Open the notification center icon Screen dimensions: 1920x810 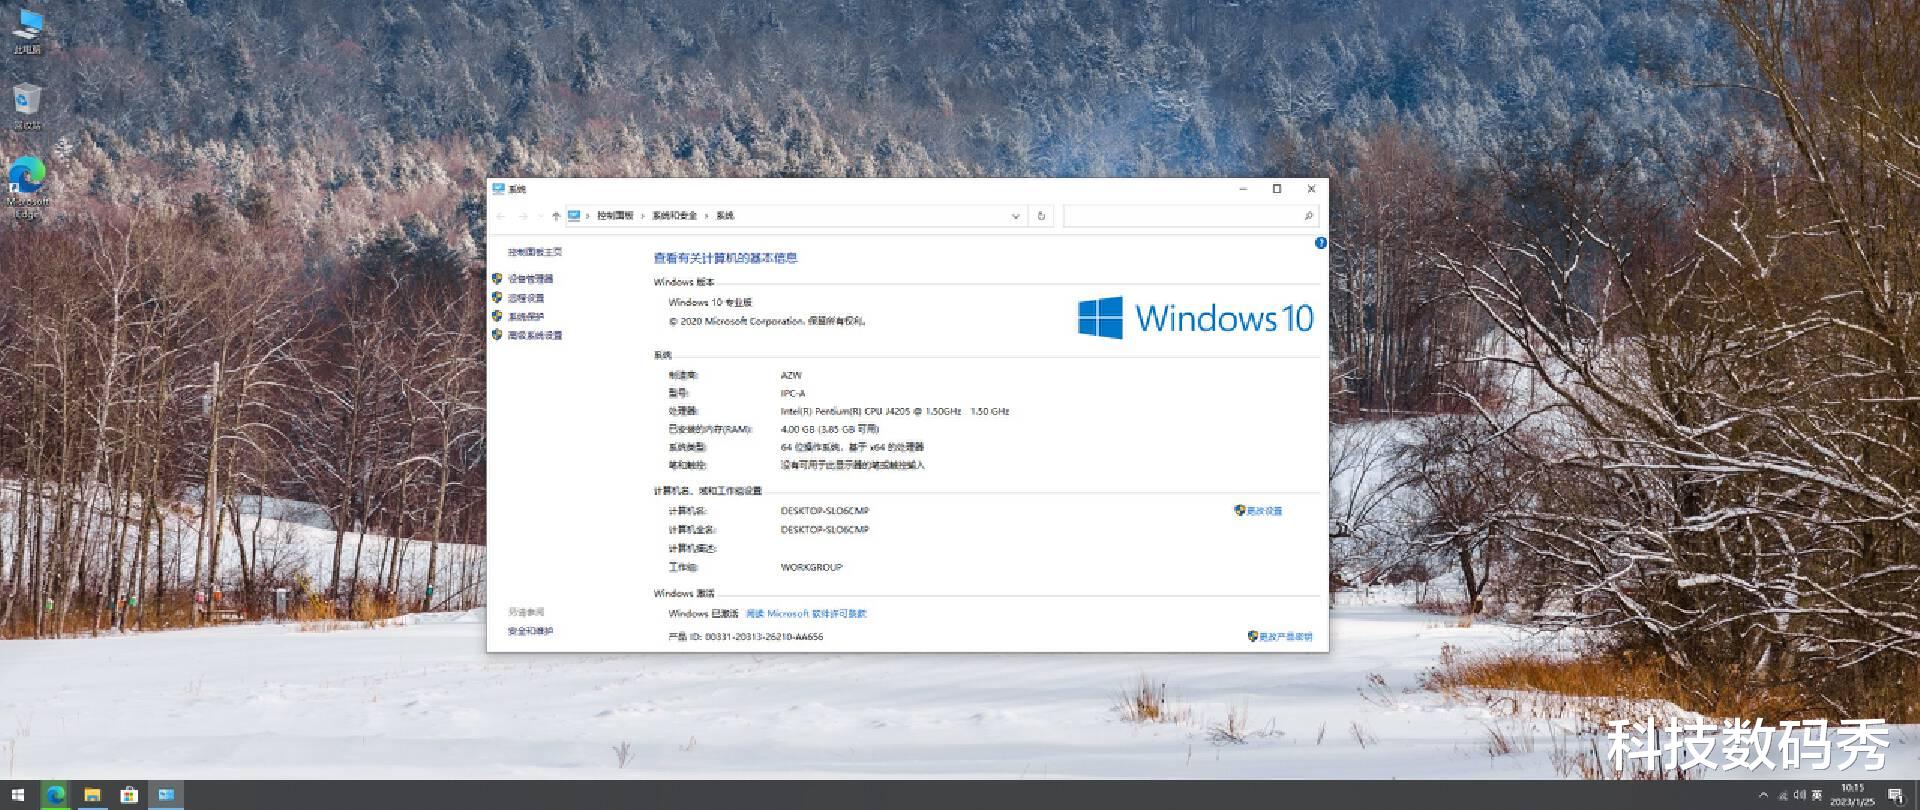click(1895, 796)
